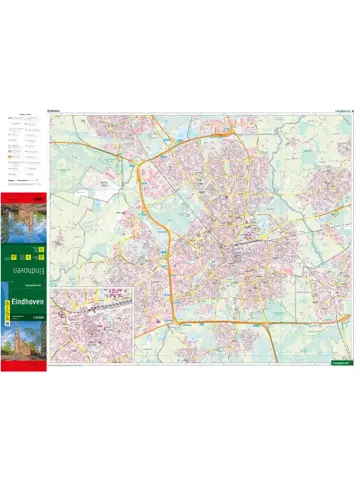The image size is (360, 480).
Task: Click the yellow vertical strip on the cover
Action: click(x=7, y=312)
